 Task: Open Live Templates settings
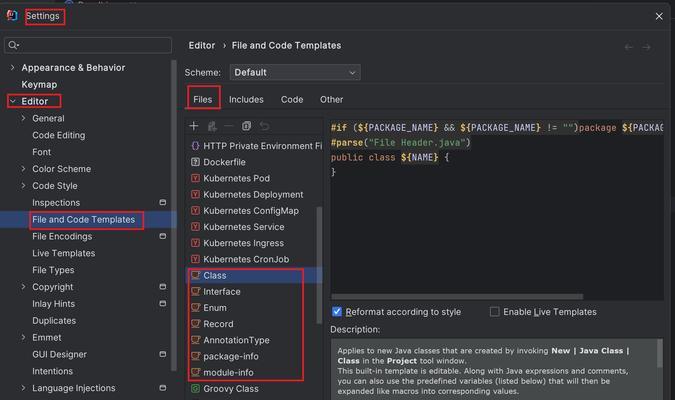click(64, 253)
